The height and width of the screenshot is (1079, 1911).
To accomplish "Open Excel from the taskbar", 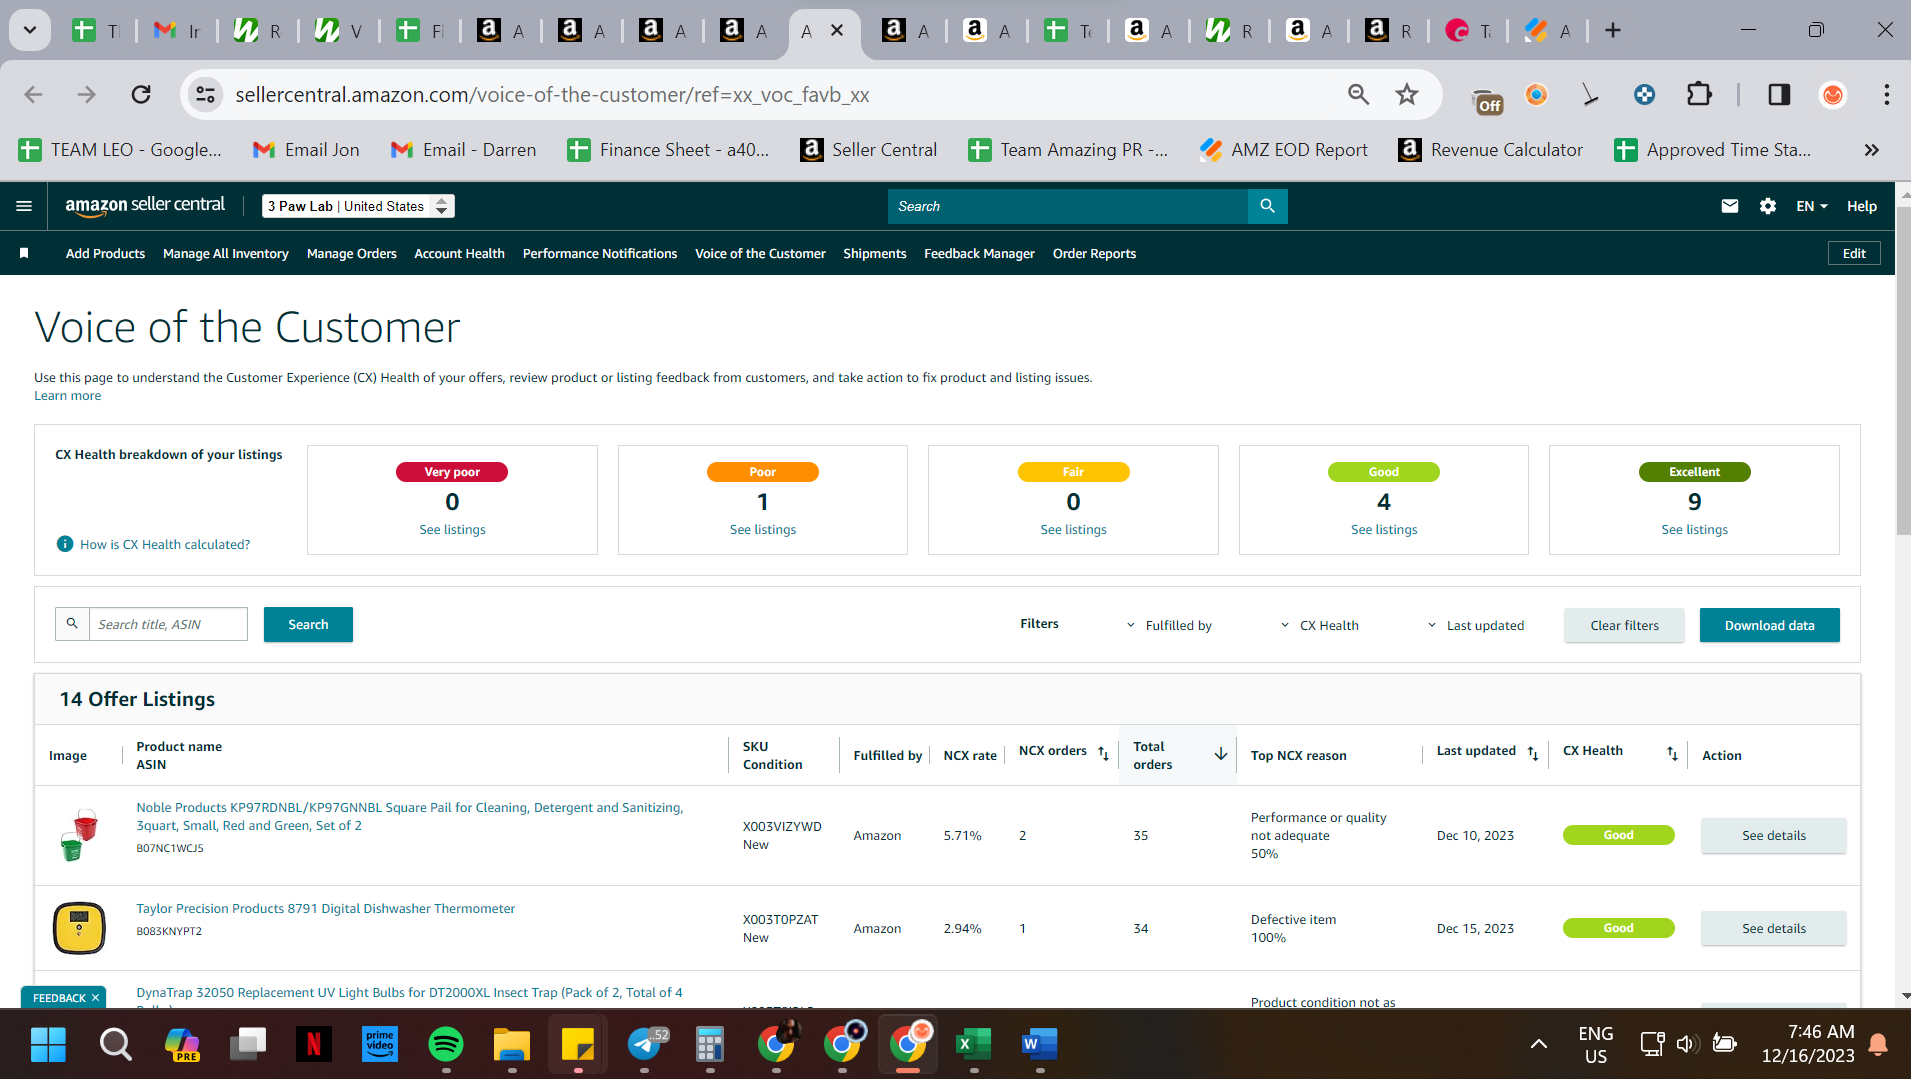I will pos(973,1044).
